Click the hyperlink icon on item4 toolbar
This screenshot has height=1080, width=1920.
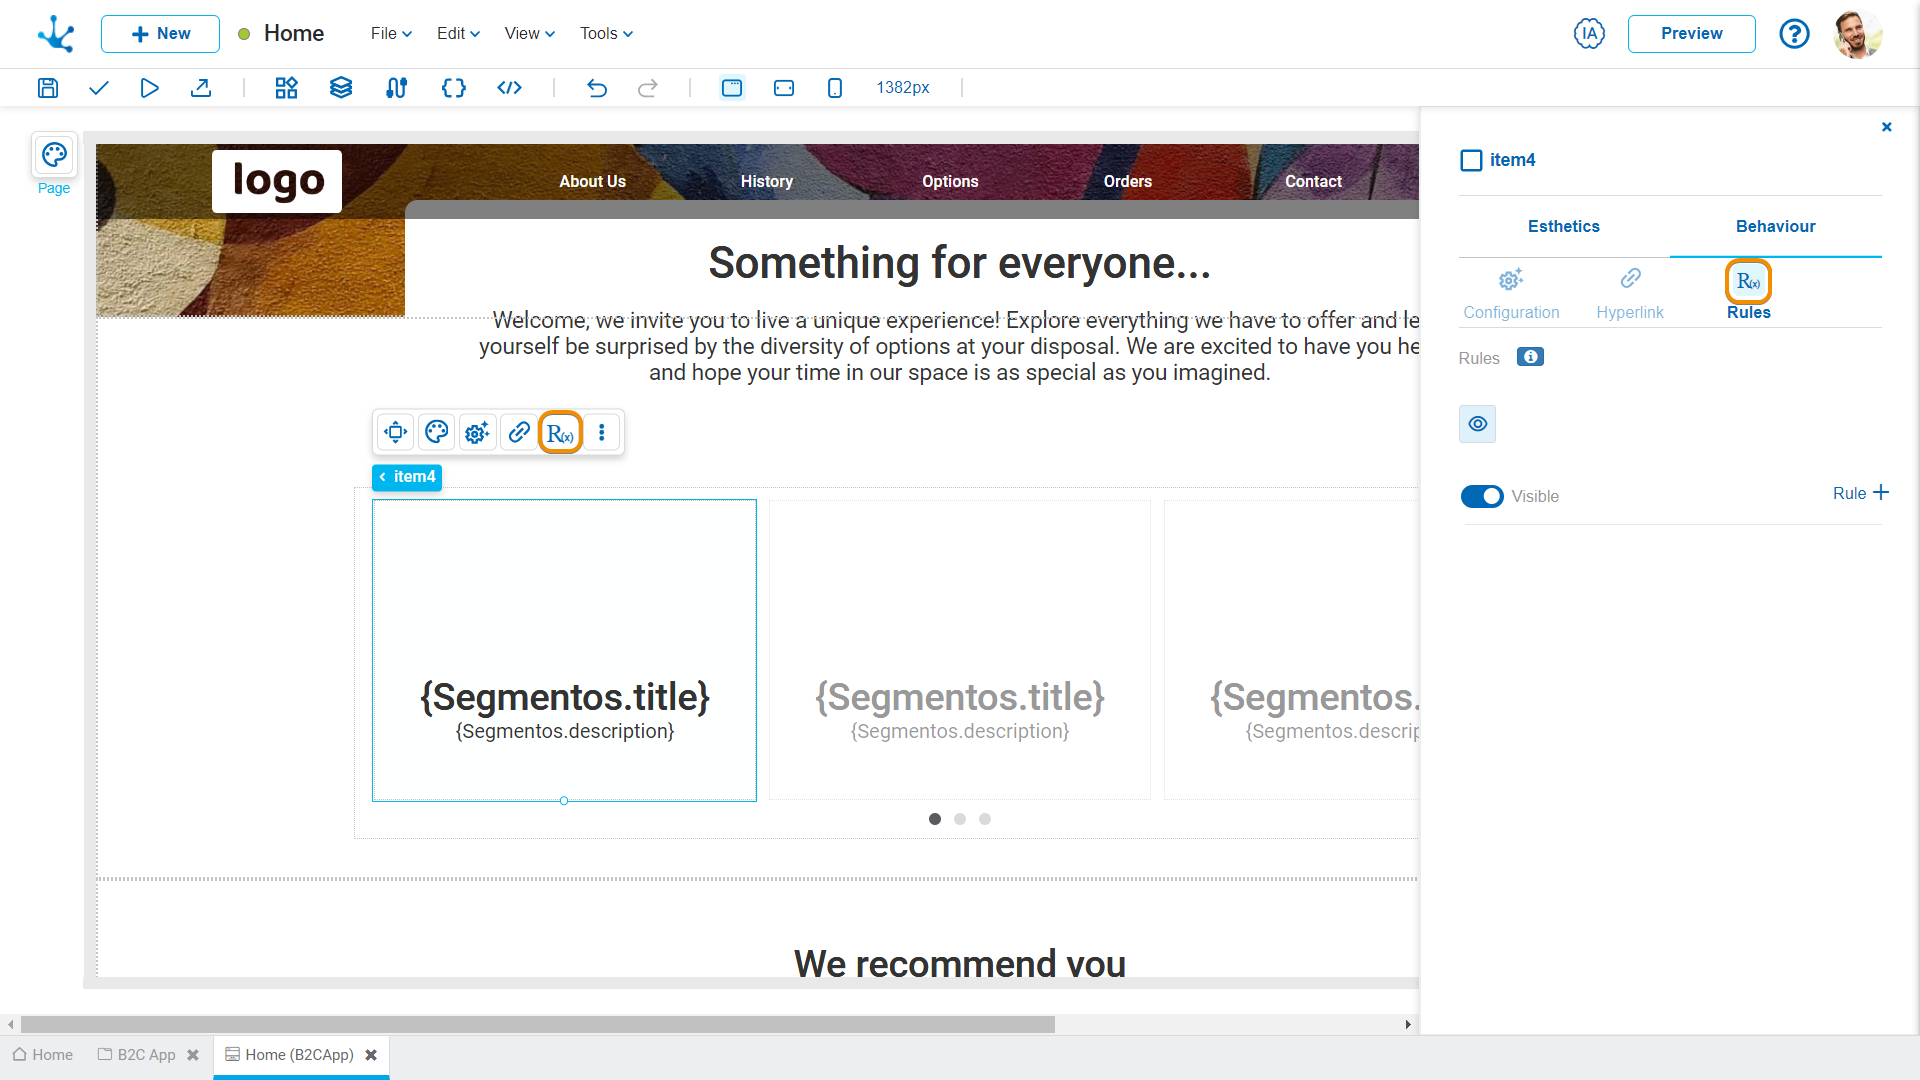518,433
